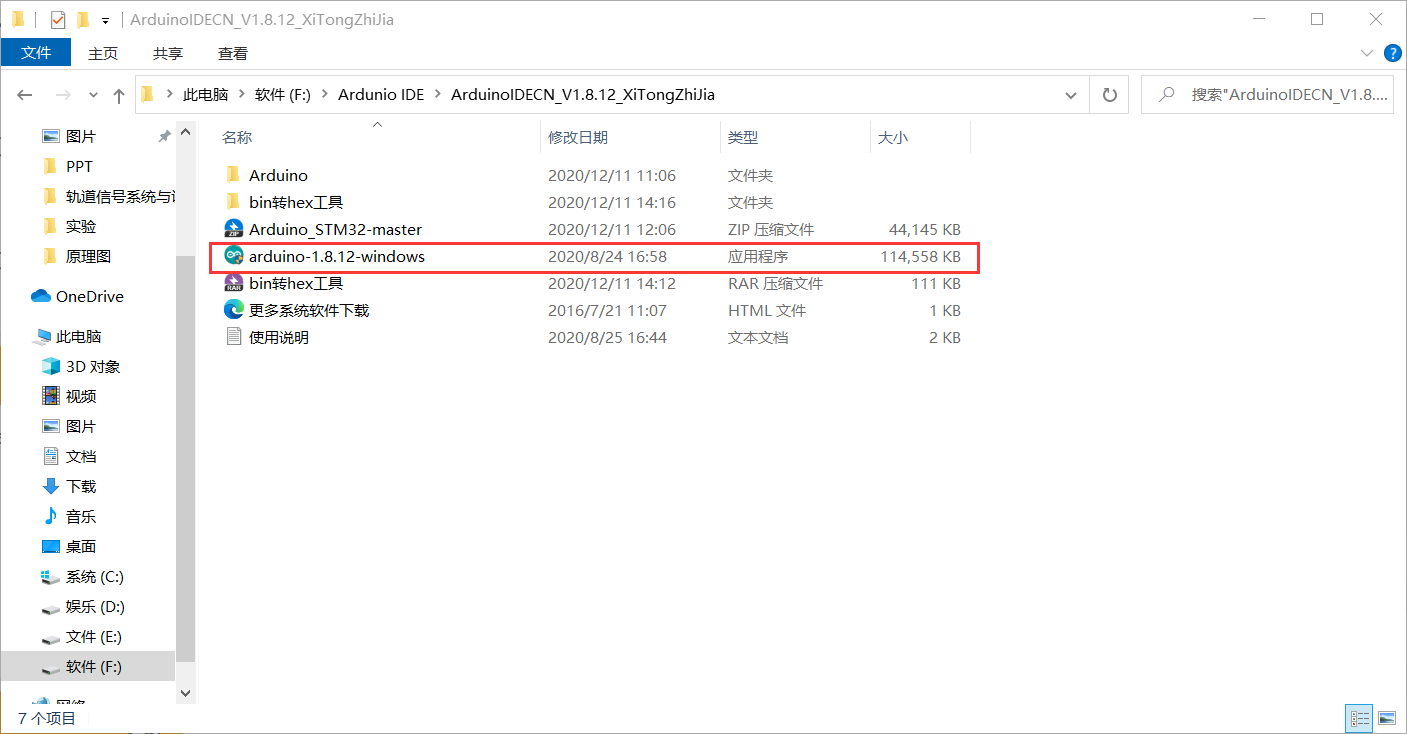Switch to details view layout icon

pyautogui.click(x=1360, y=717)
